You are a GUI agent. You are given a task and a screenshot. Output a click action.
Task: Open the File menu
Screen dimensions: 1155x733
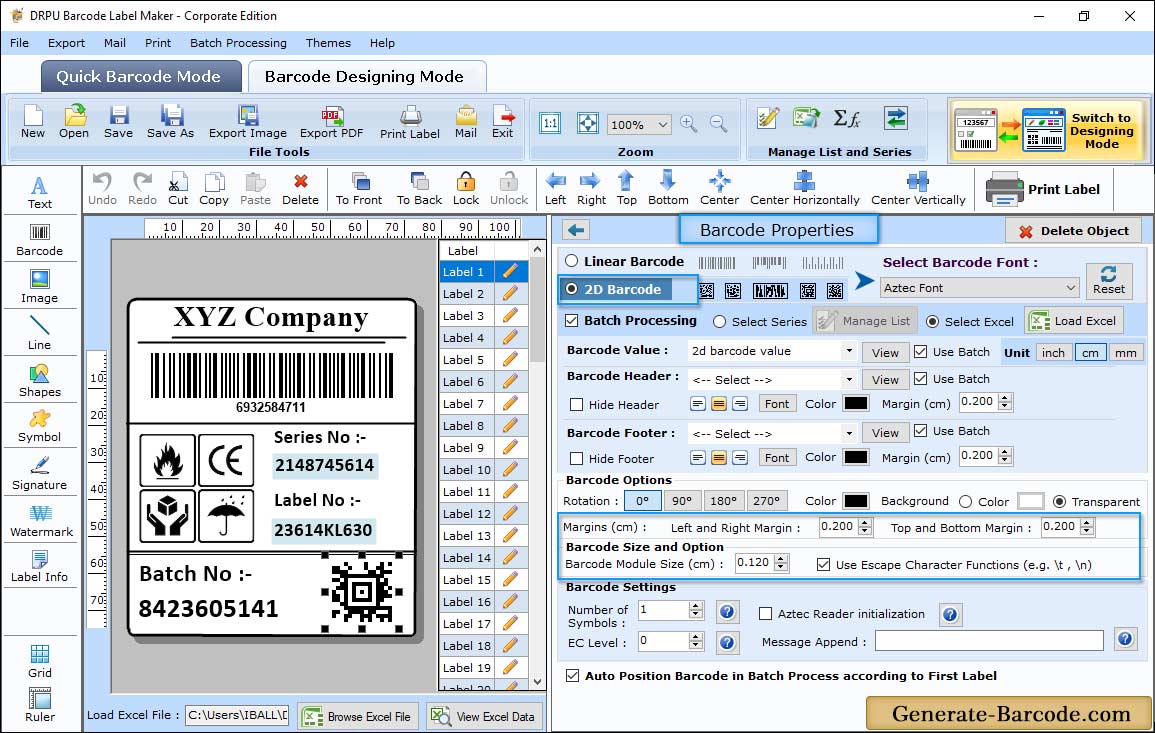(19, 43)
